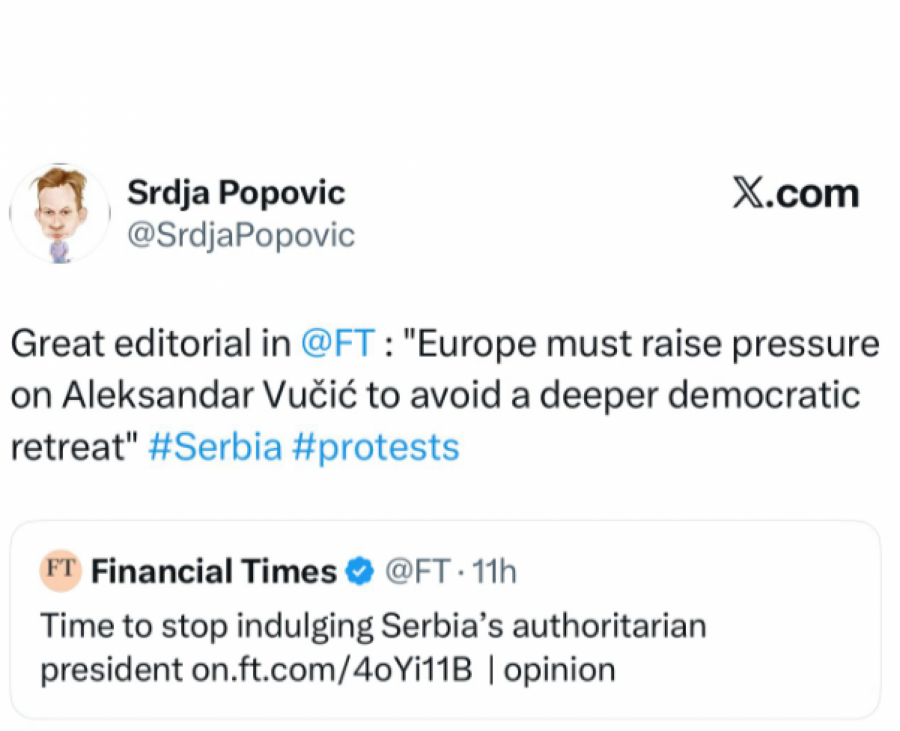Screen dimensions: 900x731
Task: Open the #protests hashtag
Action: [375, 446]
